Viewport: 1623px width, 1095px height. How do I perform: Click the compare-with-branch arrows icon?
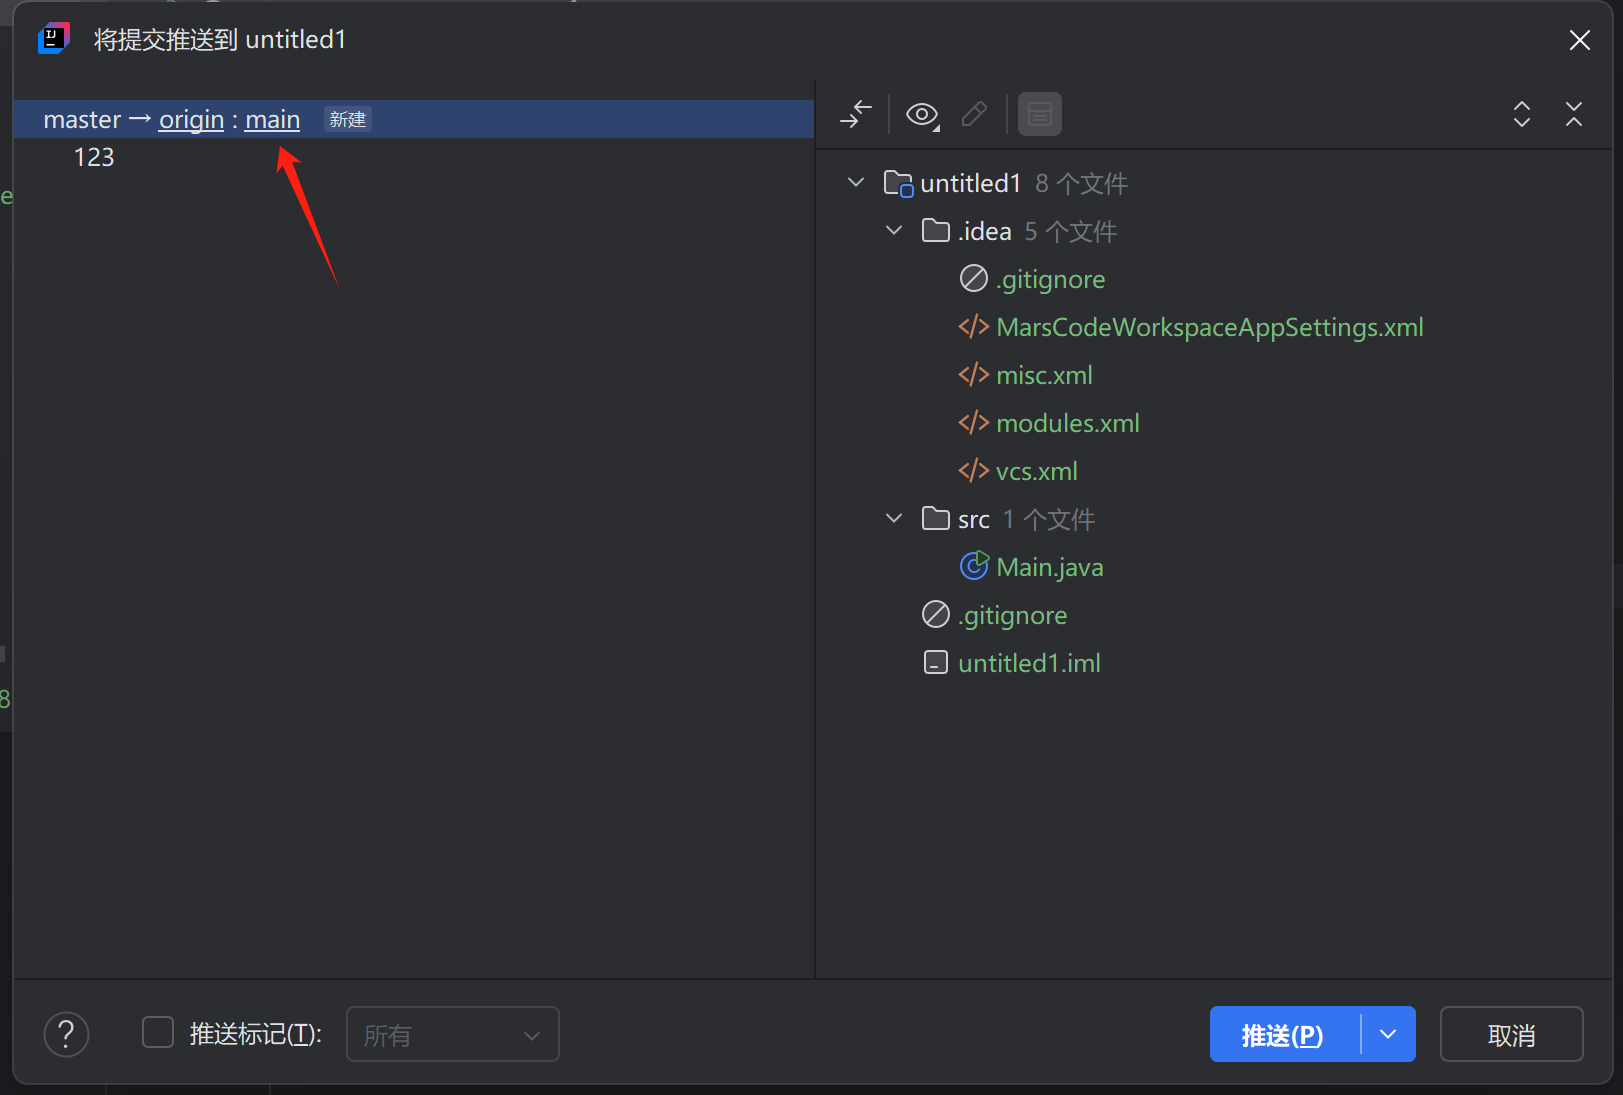click(856, 114)
